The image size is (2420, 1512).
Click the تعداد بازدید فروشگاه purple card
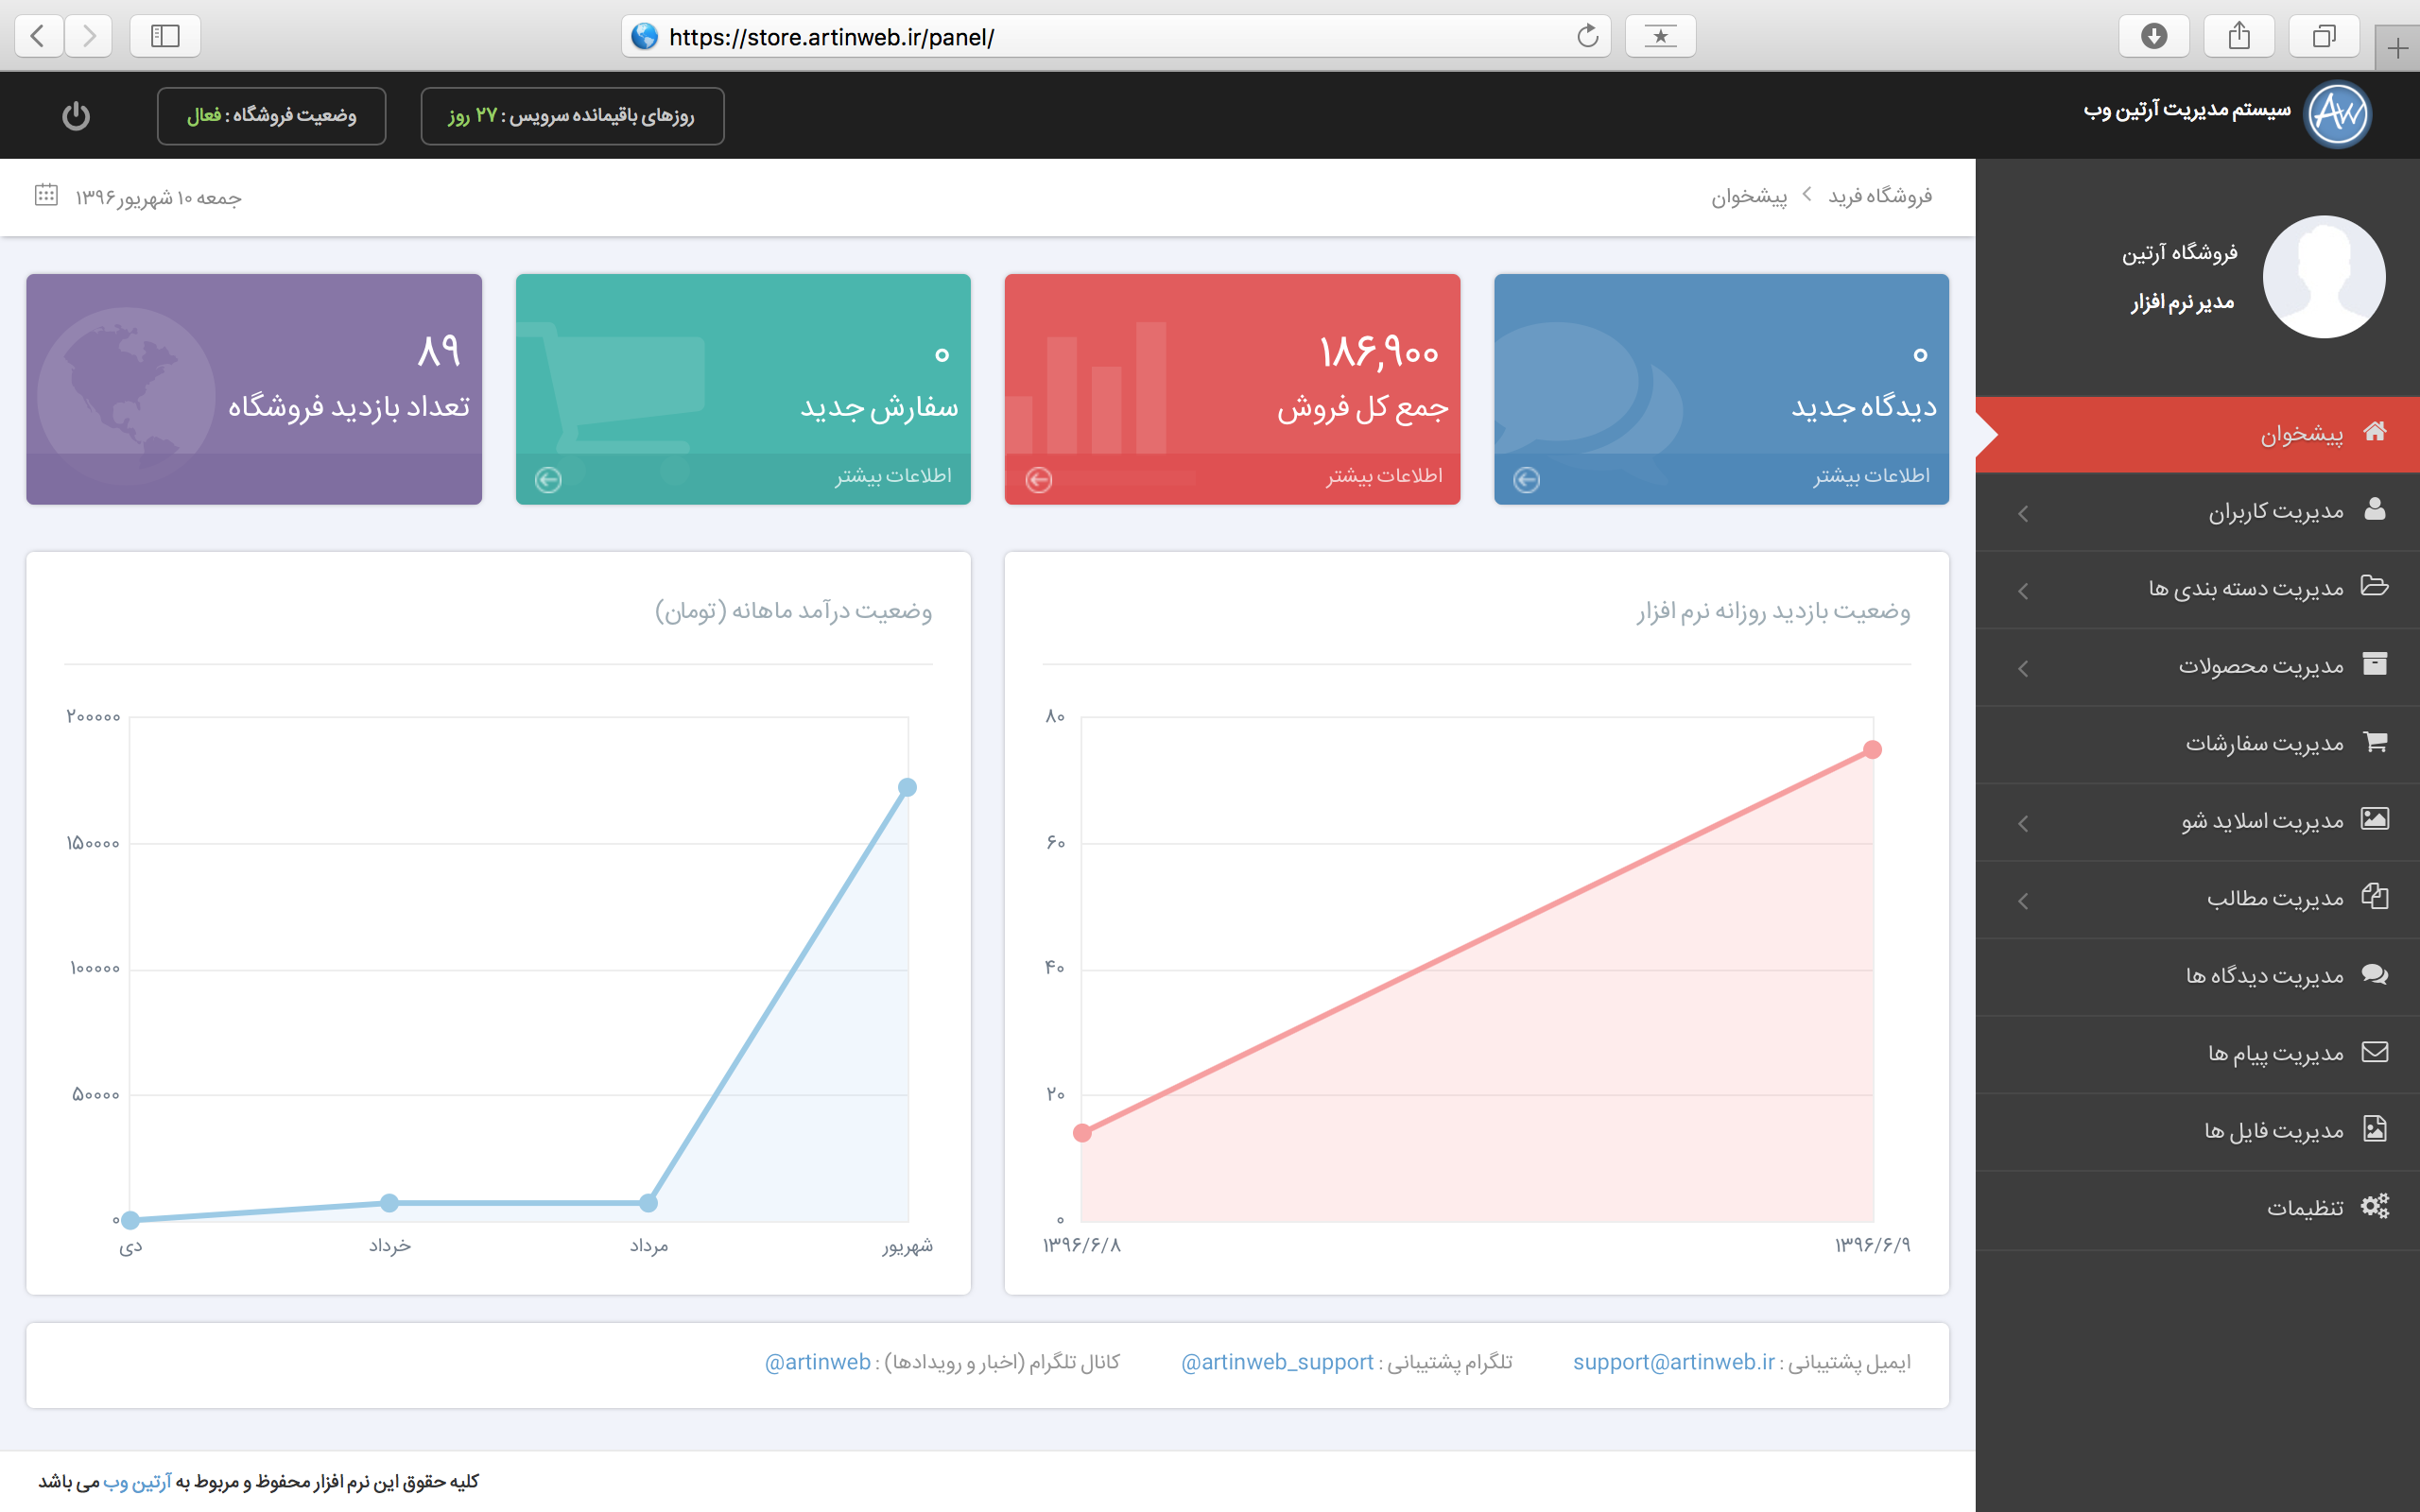click(254, 389)
